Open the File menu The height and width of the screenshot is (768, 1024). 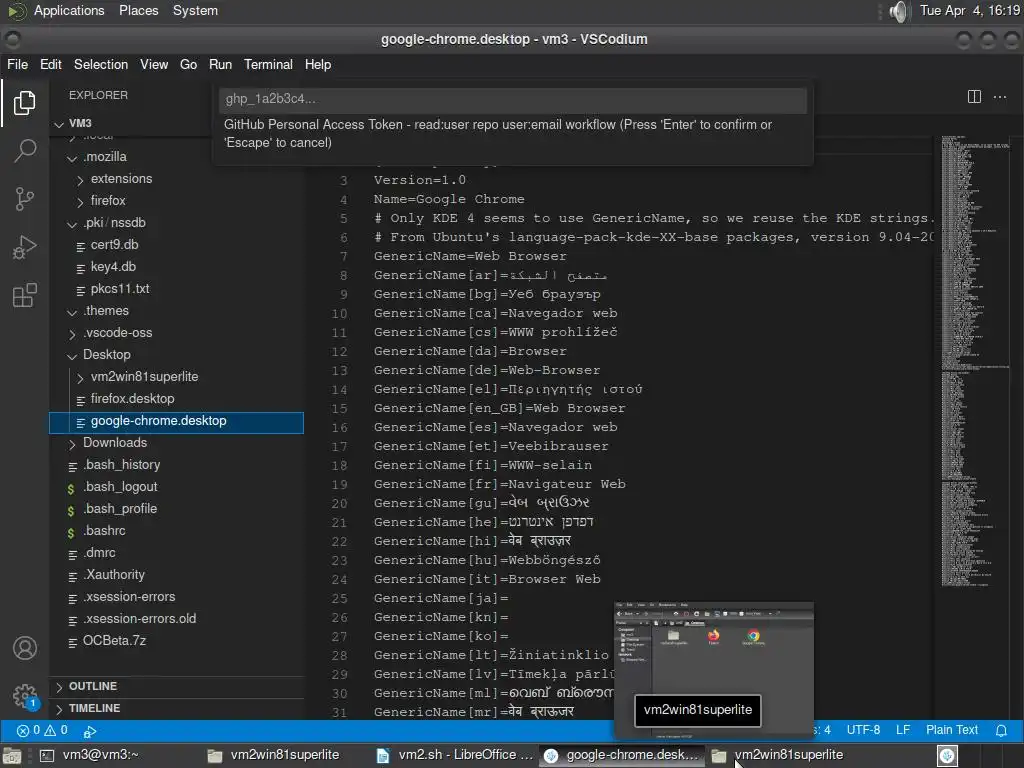coord(17,64)
